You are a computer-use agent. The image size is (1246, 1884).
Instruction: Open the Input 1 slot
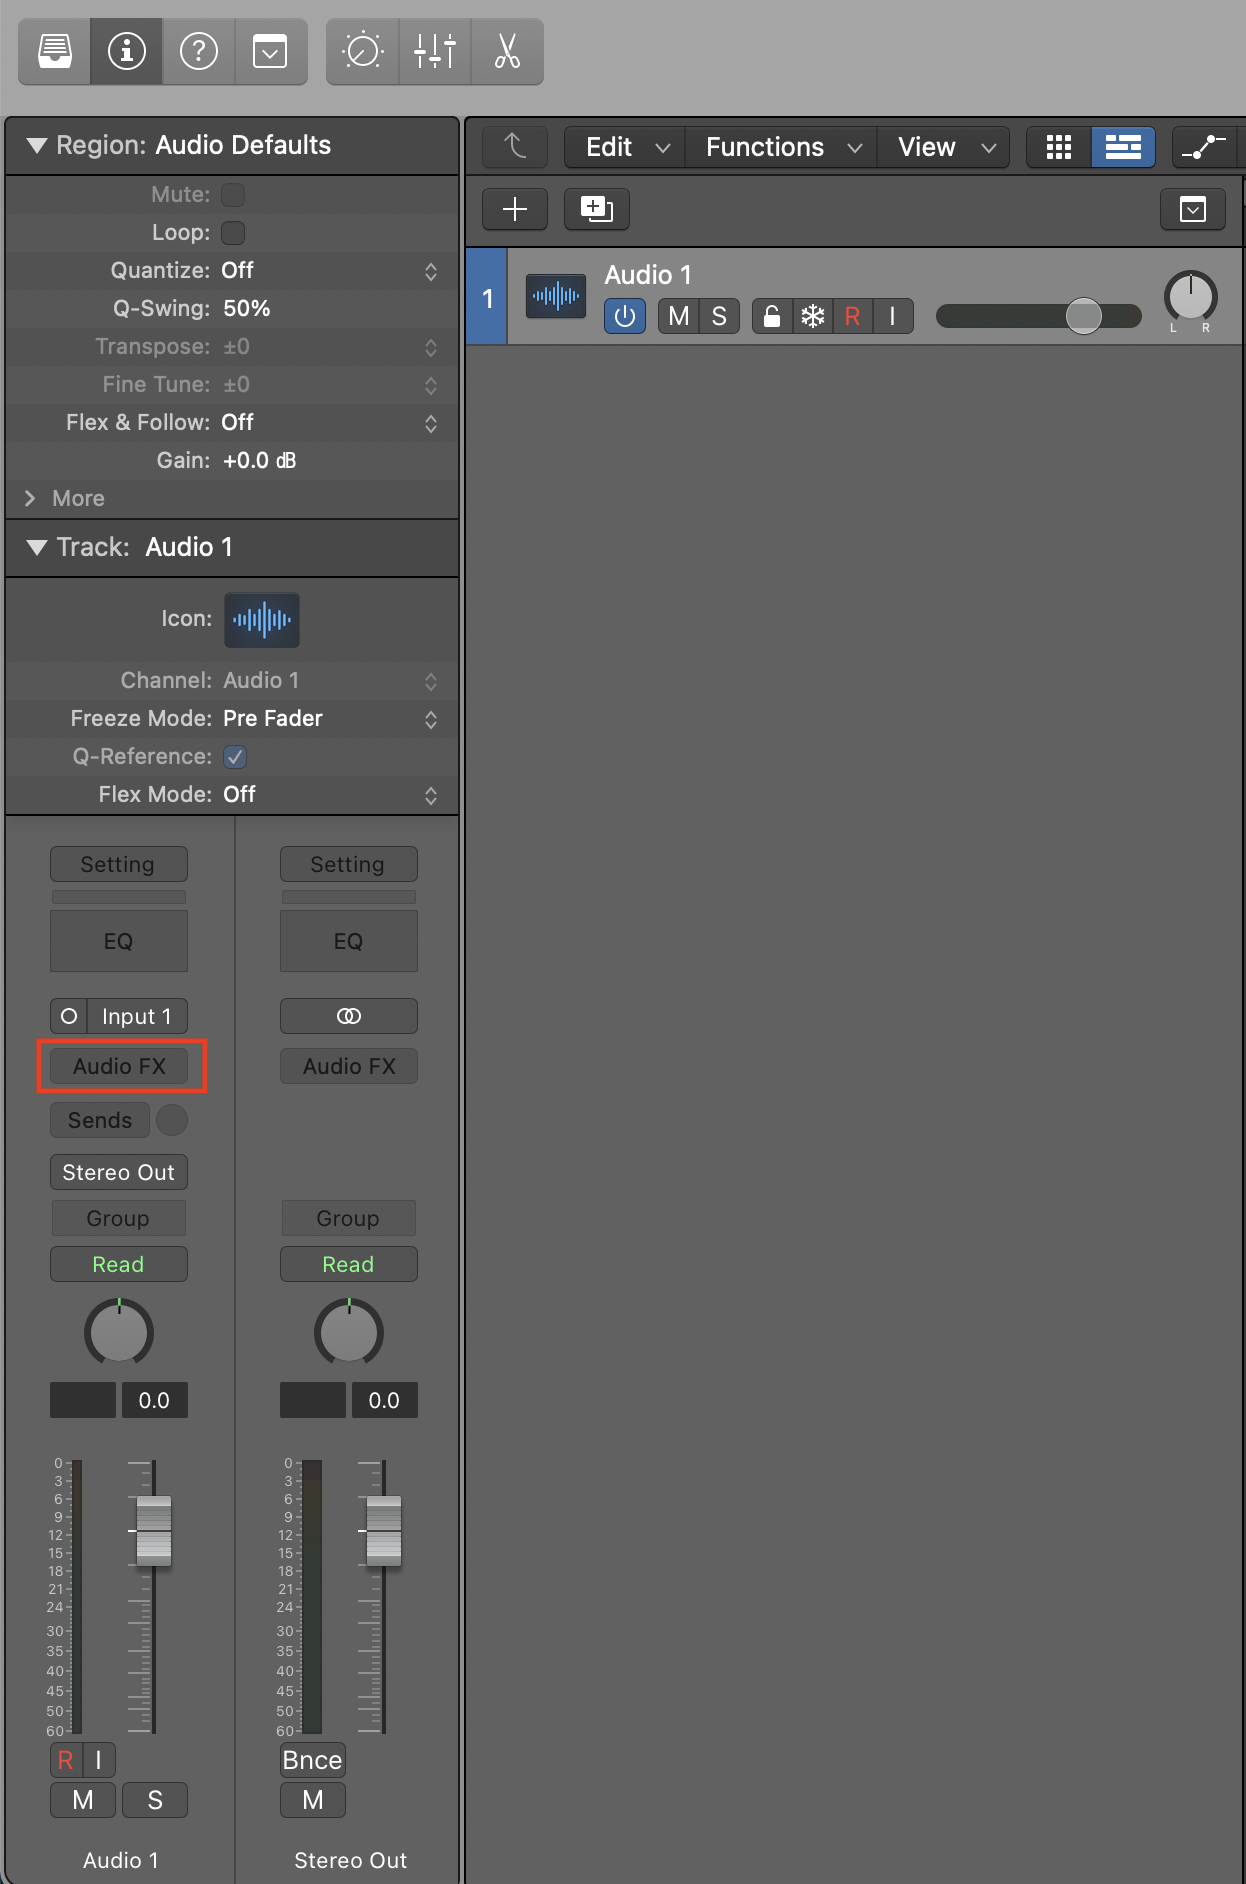[x=137, y=1016]
